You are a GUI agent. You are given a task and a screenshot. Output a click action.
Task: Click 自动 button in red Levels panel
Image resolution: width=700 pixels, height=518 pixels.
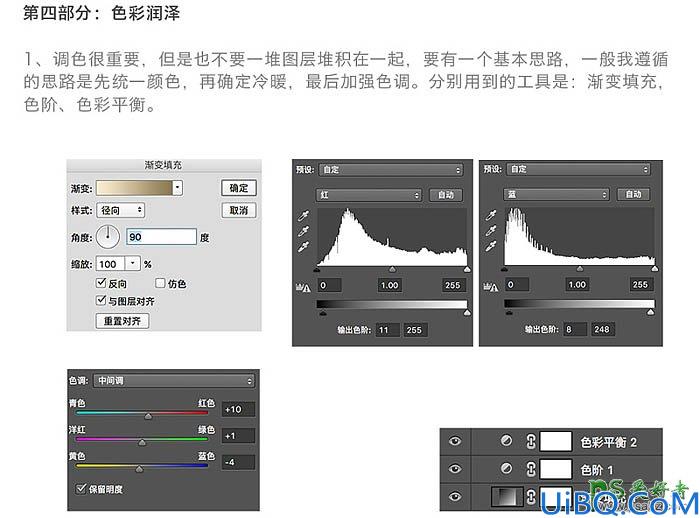coord(446,195)
